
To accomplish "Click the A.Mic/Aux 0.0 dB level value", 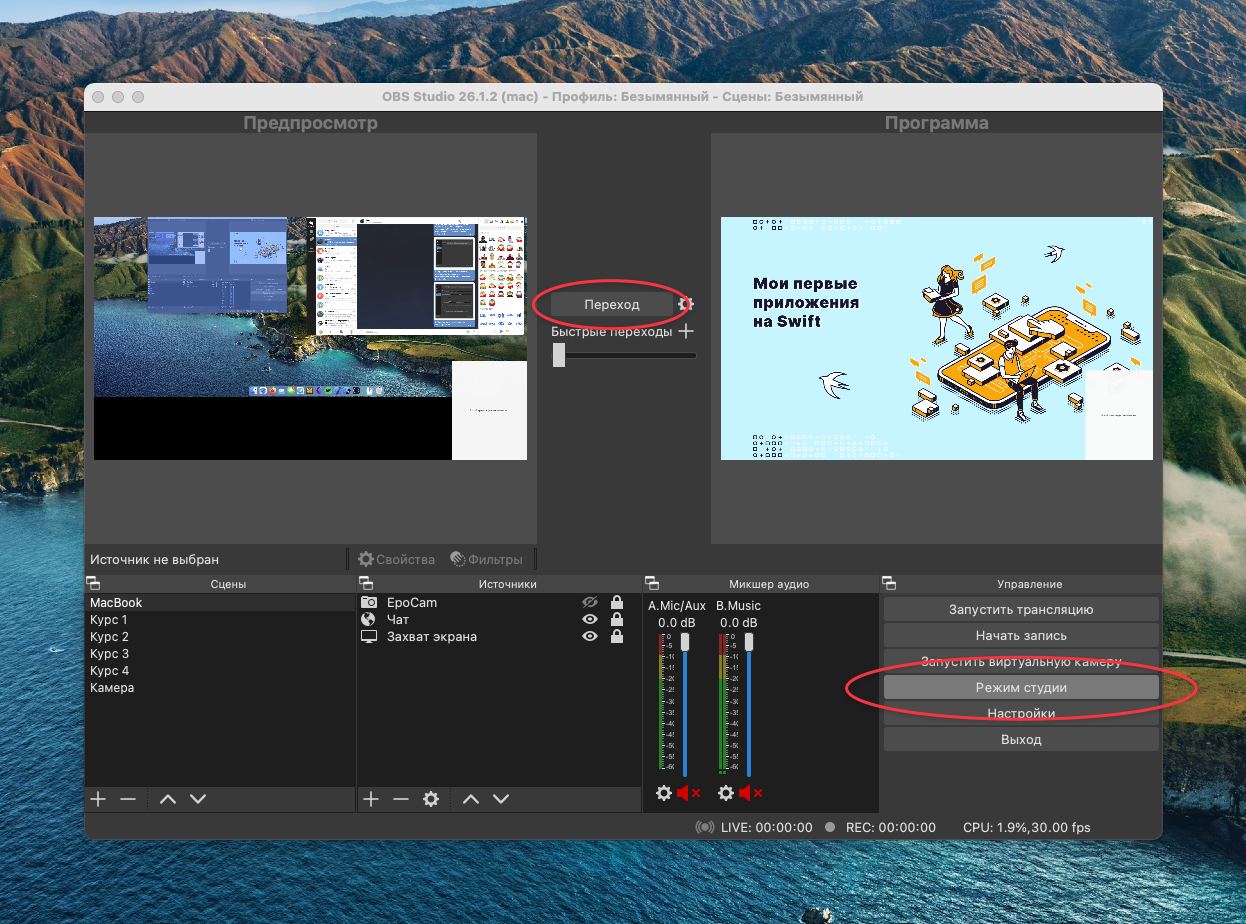I will tap(675, 623).
